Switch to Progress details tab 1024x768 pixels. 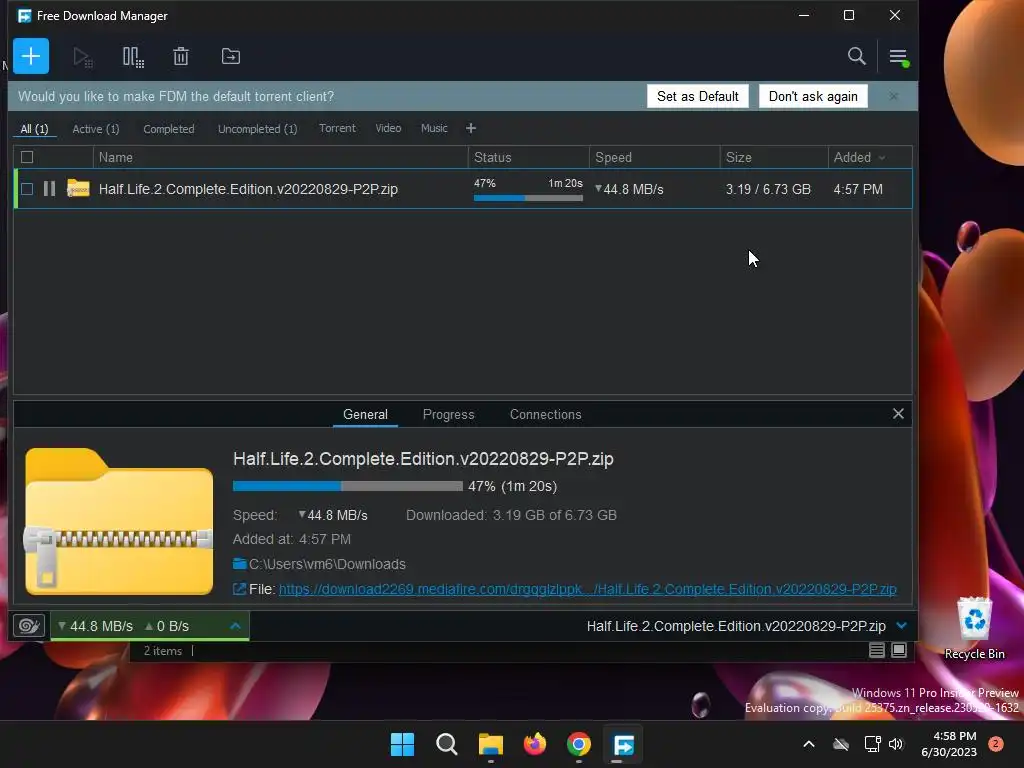coord(448,414)
